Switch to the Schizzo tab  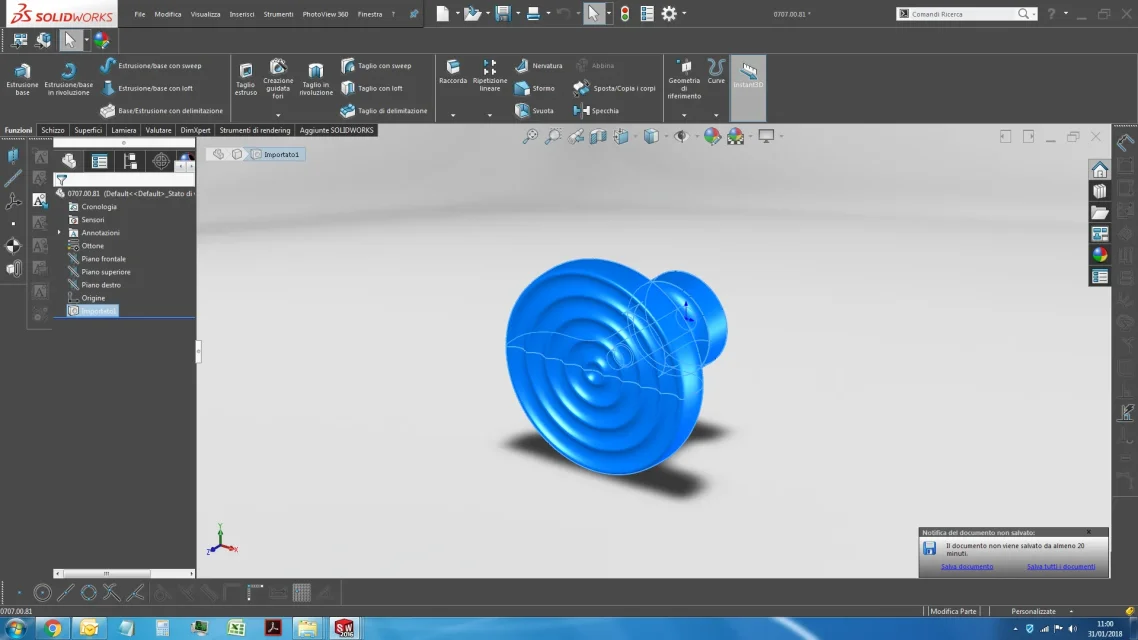point(52,130)
